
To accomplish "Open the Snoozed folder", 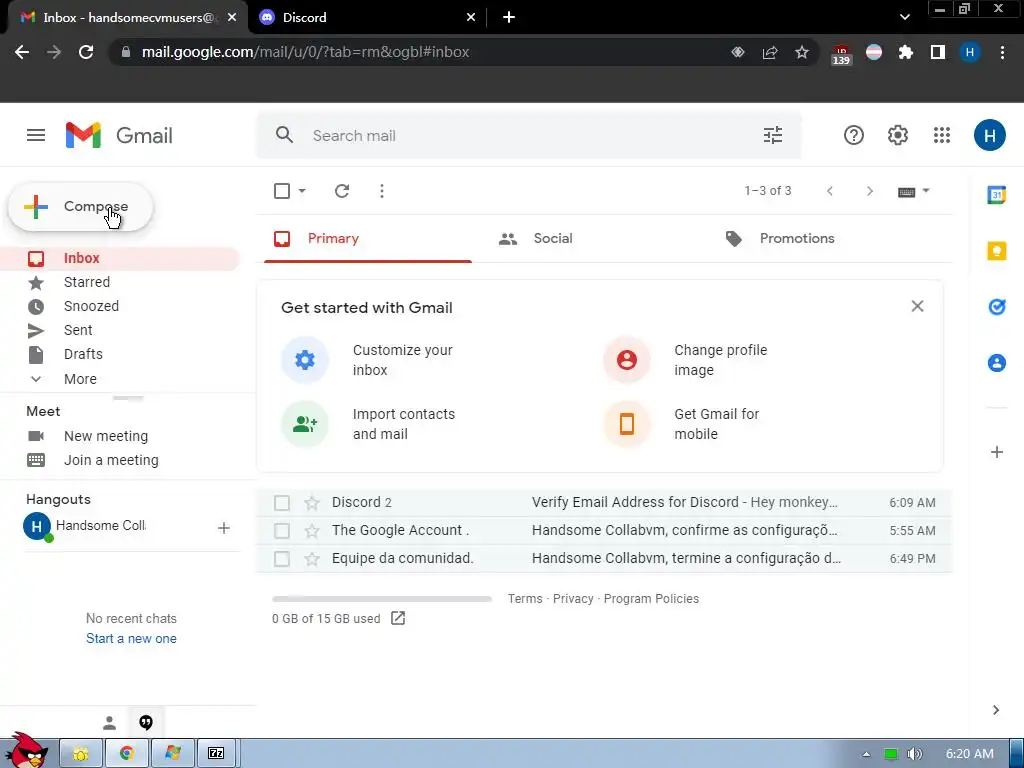I will [91, 306].
